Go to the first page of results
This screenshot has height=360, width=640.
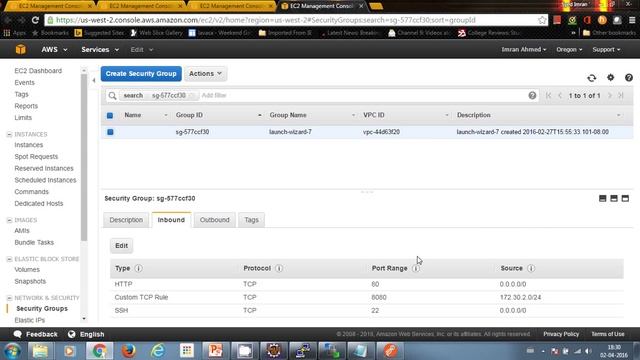[x=548, y=95]
